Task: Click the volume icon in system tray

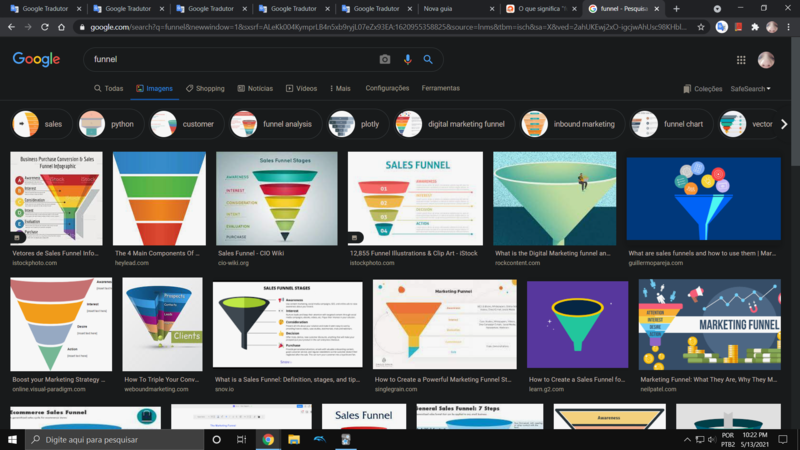Action: point(712,439)
